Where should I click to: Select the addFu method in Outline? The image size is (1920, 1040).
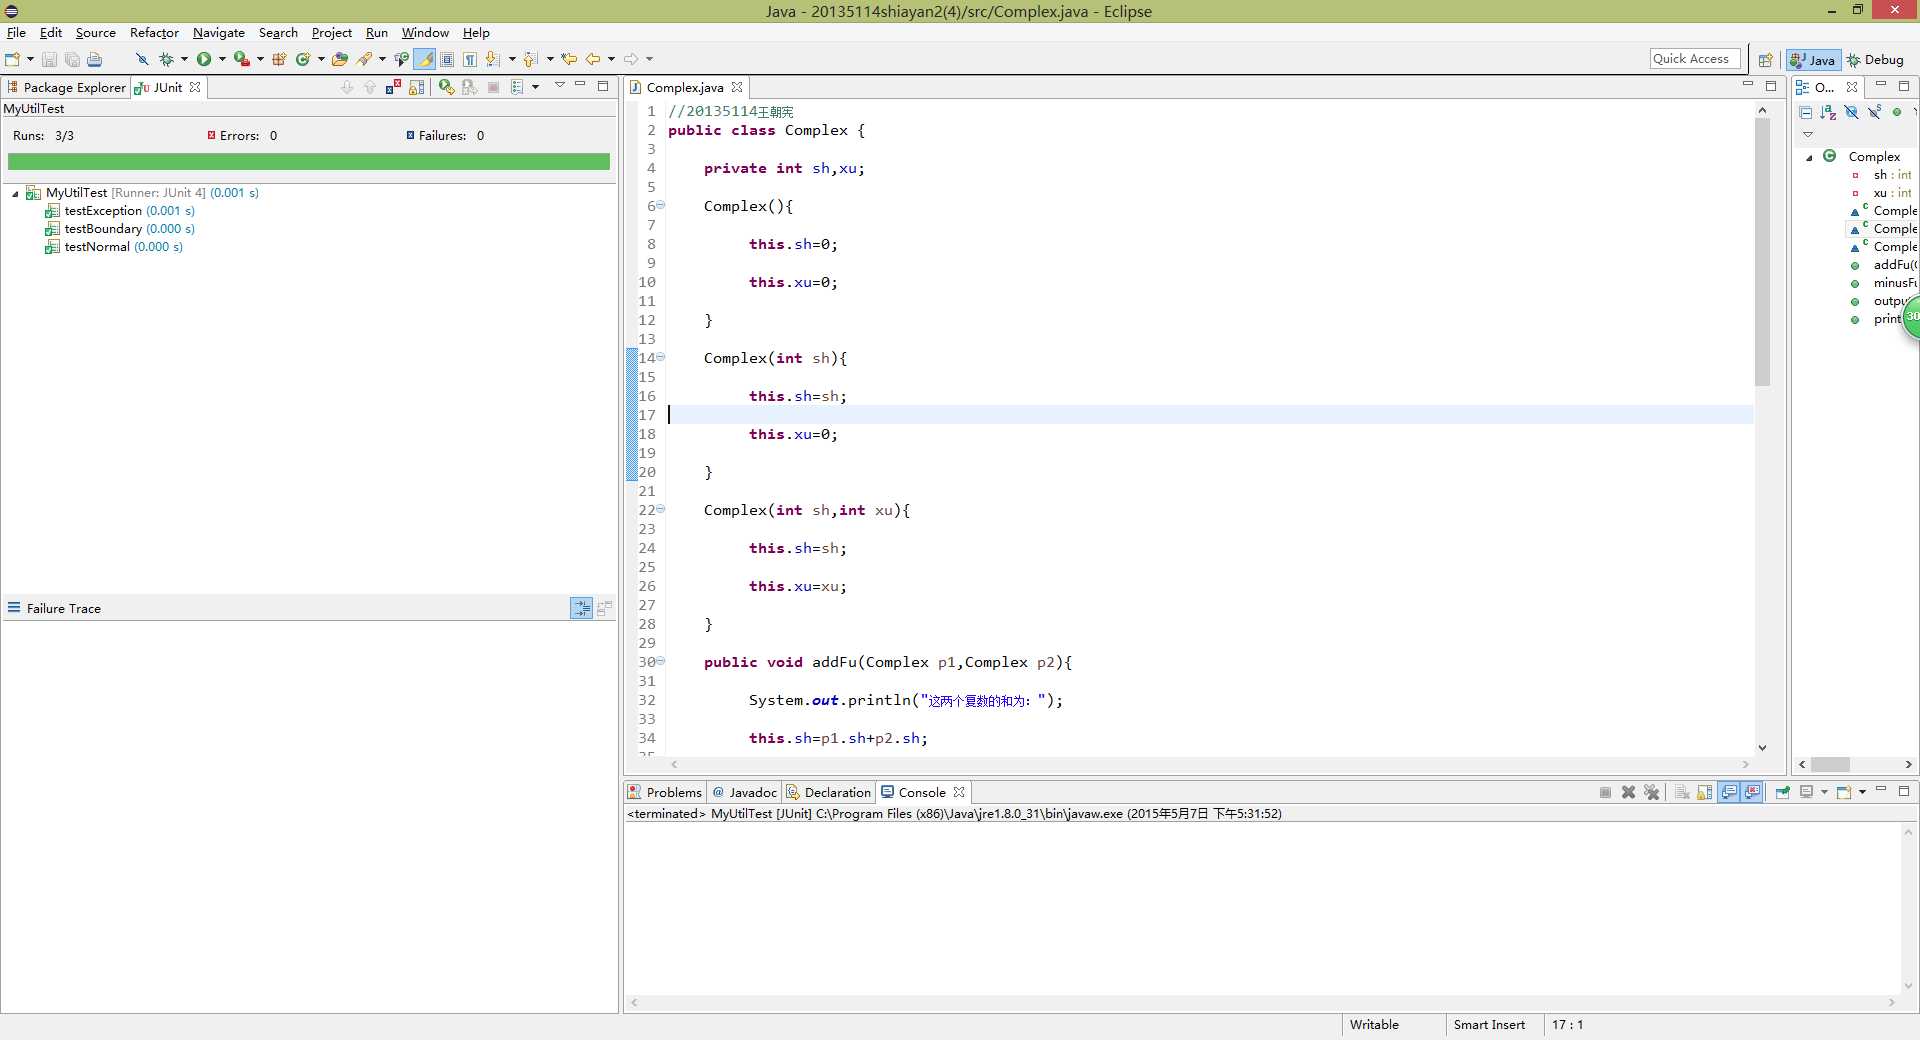(x=1884, y=265)
